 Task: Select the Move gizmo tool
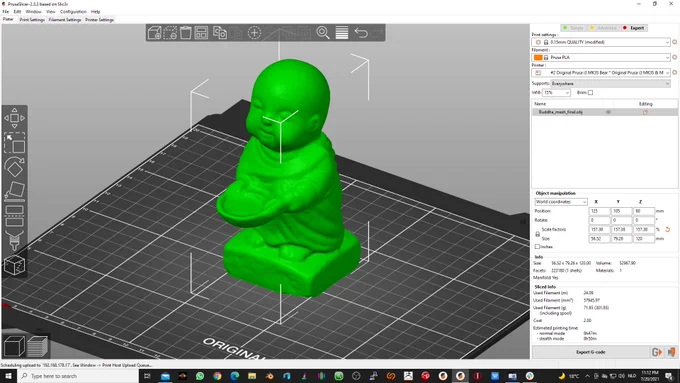14,118
